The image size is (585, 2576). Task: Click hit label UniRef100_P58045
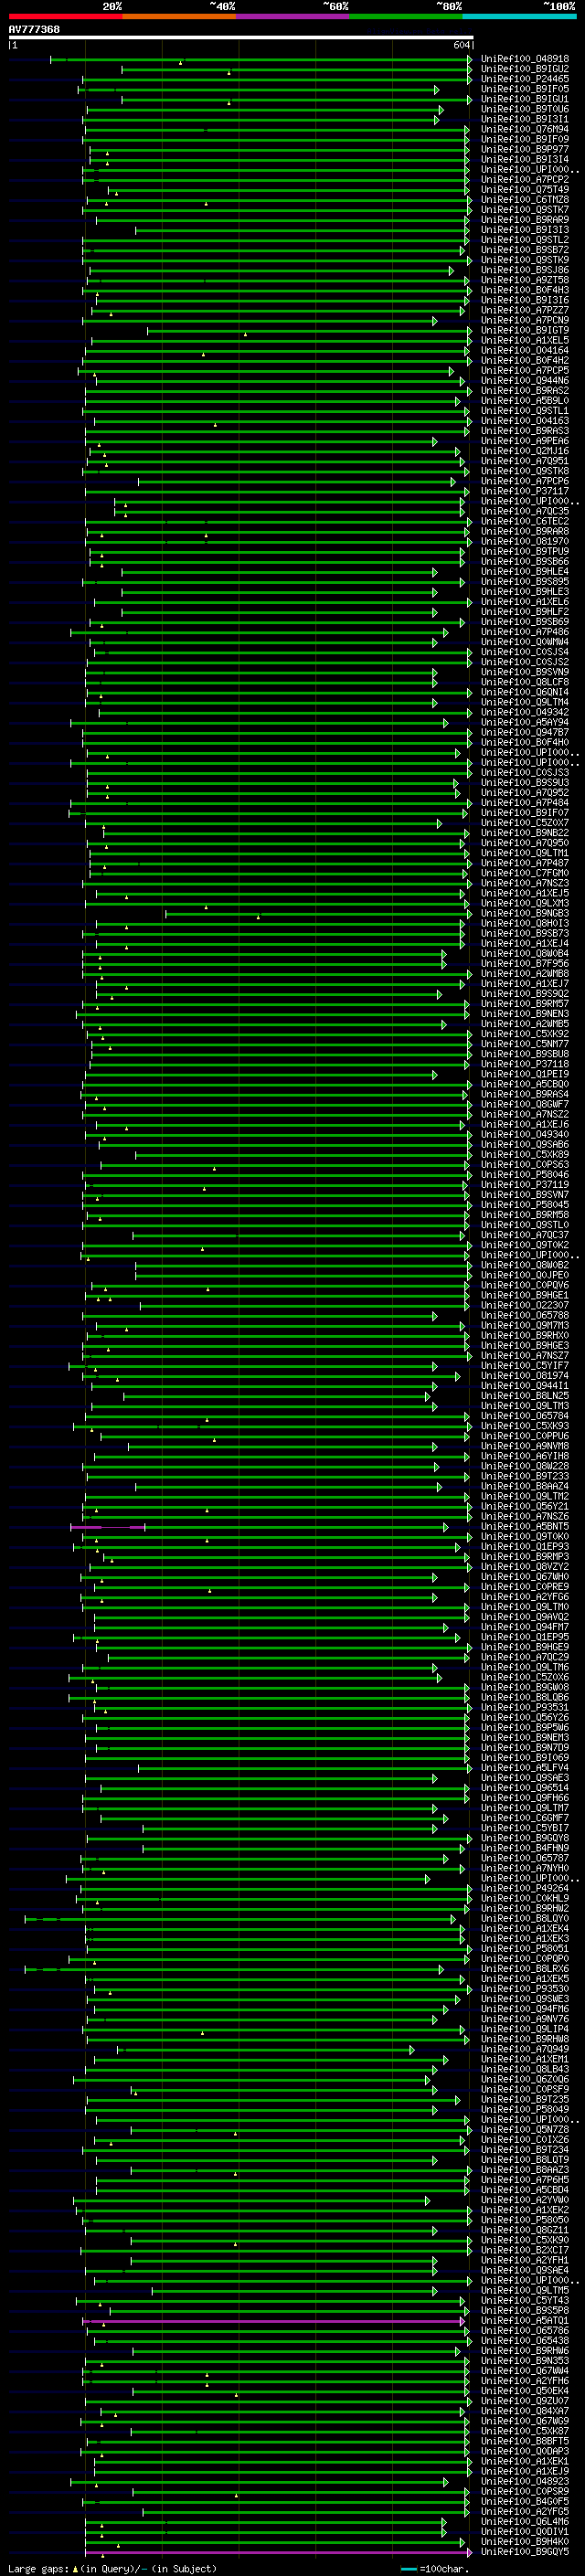click(525, 1205)
